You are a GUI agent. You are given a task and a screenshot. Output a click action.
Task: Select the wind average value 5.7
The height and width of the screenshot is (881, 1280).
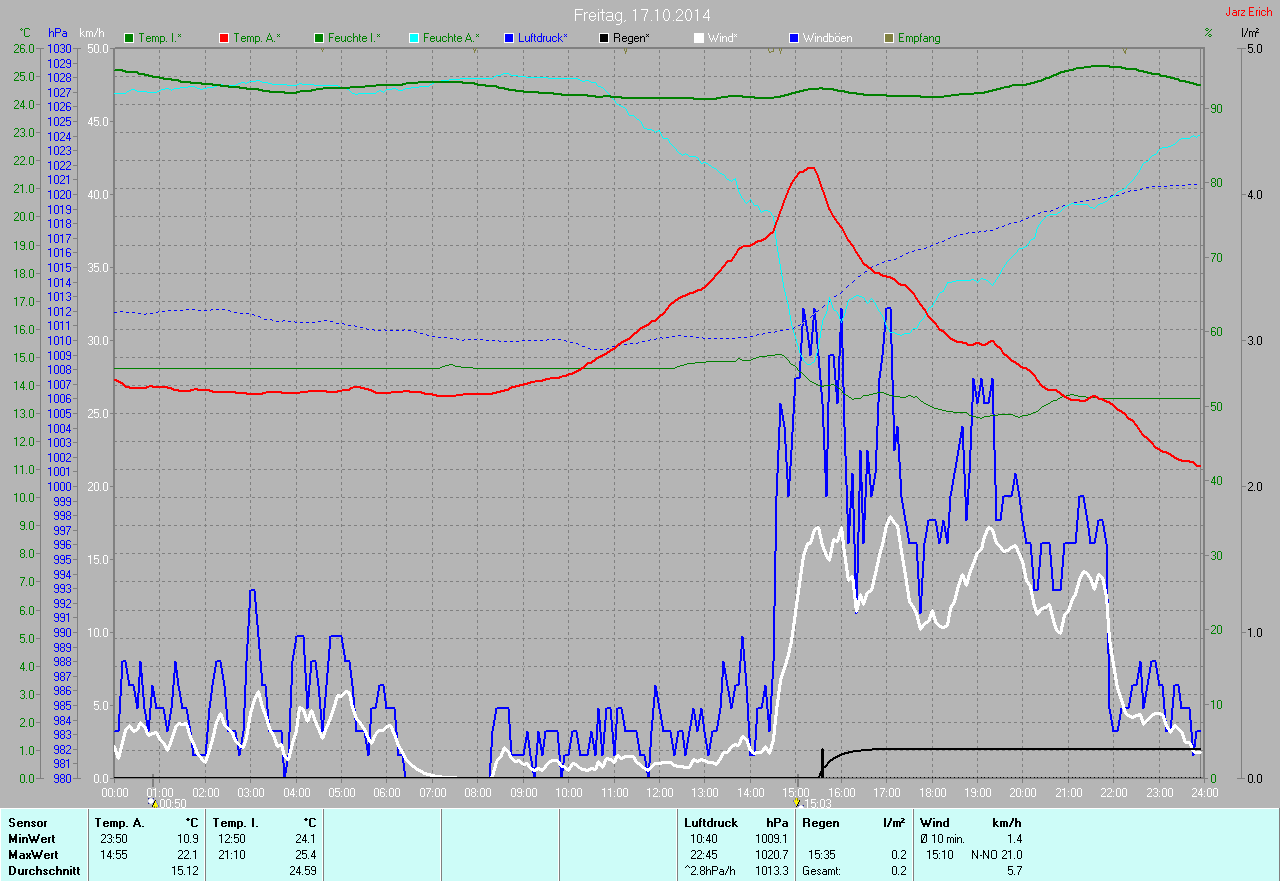coord(1014,871)
